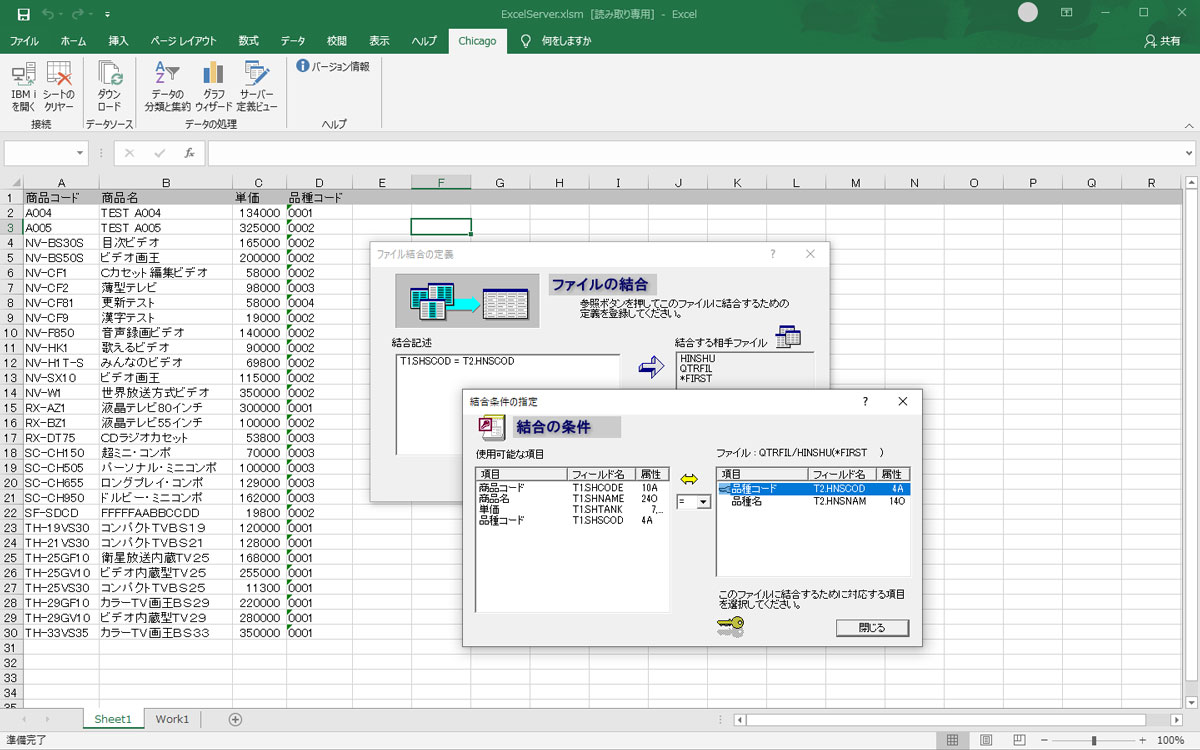This screenshot has height=750, width=1200.
Task: Open the ファイル menu tab
Action: [24, 41]
